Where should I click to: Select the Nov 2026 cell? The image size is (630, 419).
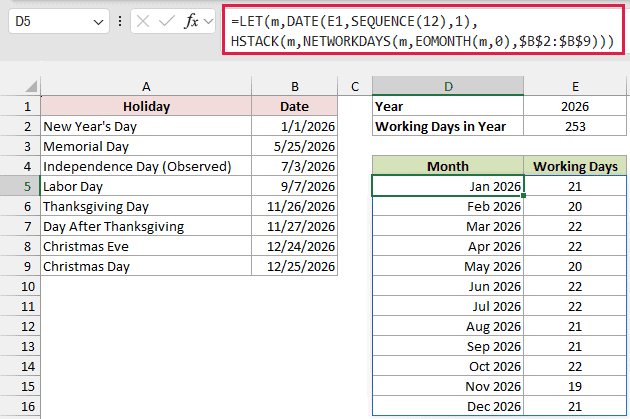[x=448, y=386]
